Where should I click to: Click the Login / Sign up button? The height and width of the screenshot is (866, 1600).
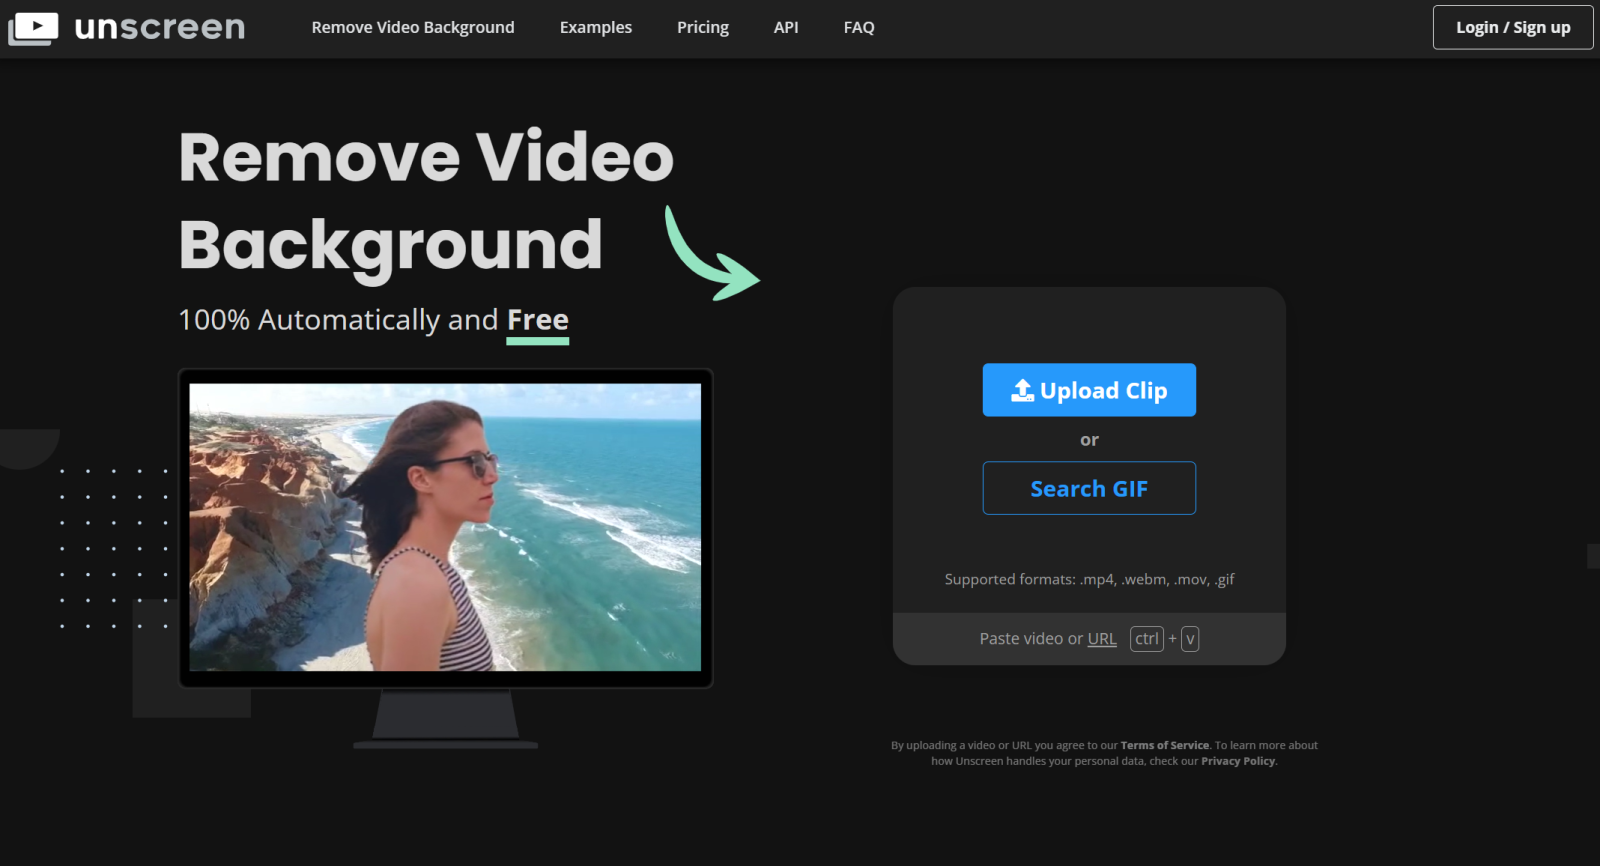coord(1513,27)
